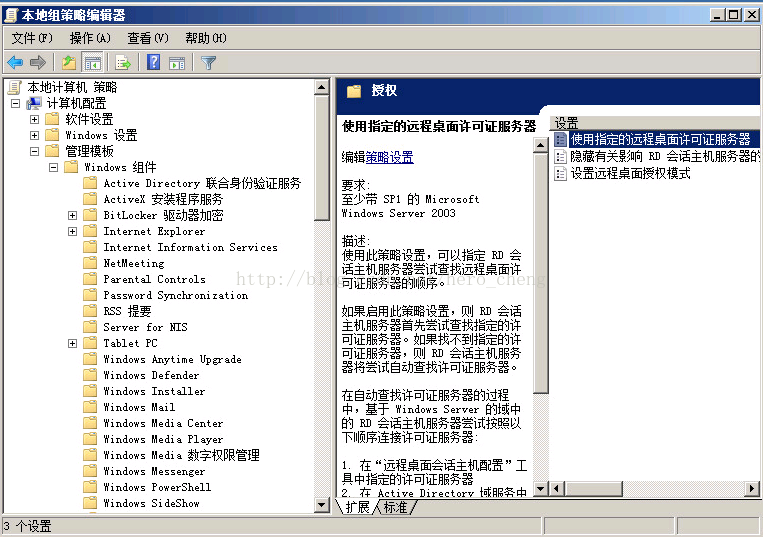This screenshot has width=763, height=537.
Task: Click tree pane scroll-down arrow
Action: (322, 504)
